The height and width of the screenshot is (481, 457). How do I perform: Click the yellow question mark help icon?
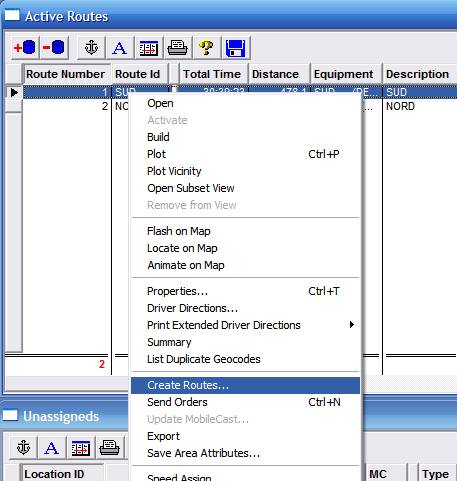(x=206, y=48)
